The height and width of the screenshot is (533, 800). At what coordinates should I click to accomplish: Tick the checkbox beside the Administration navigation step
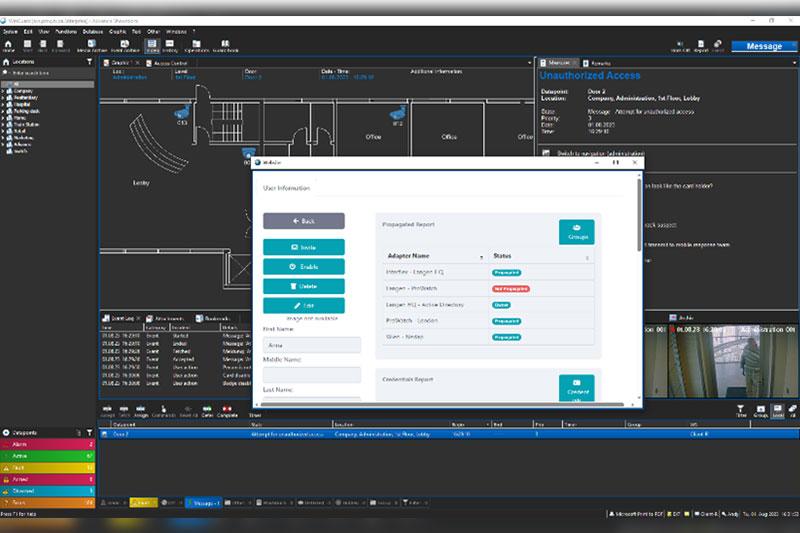(x=545, y=153)
